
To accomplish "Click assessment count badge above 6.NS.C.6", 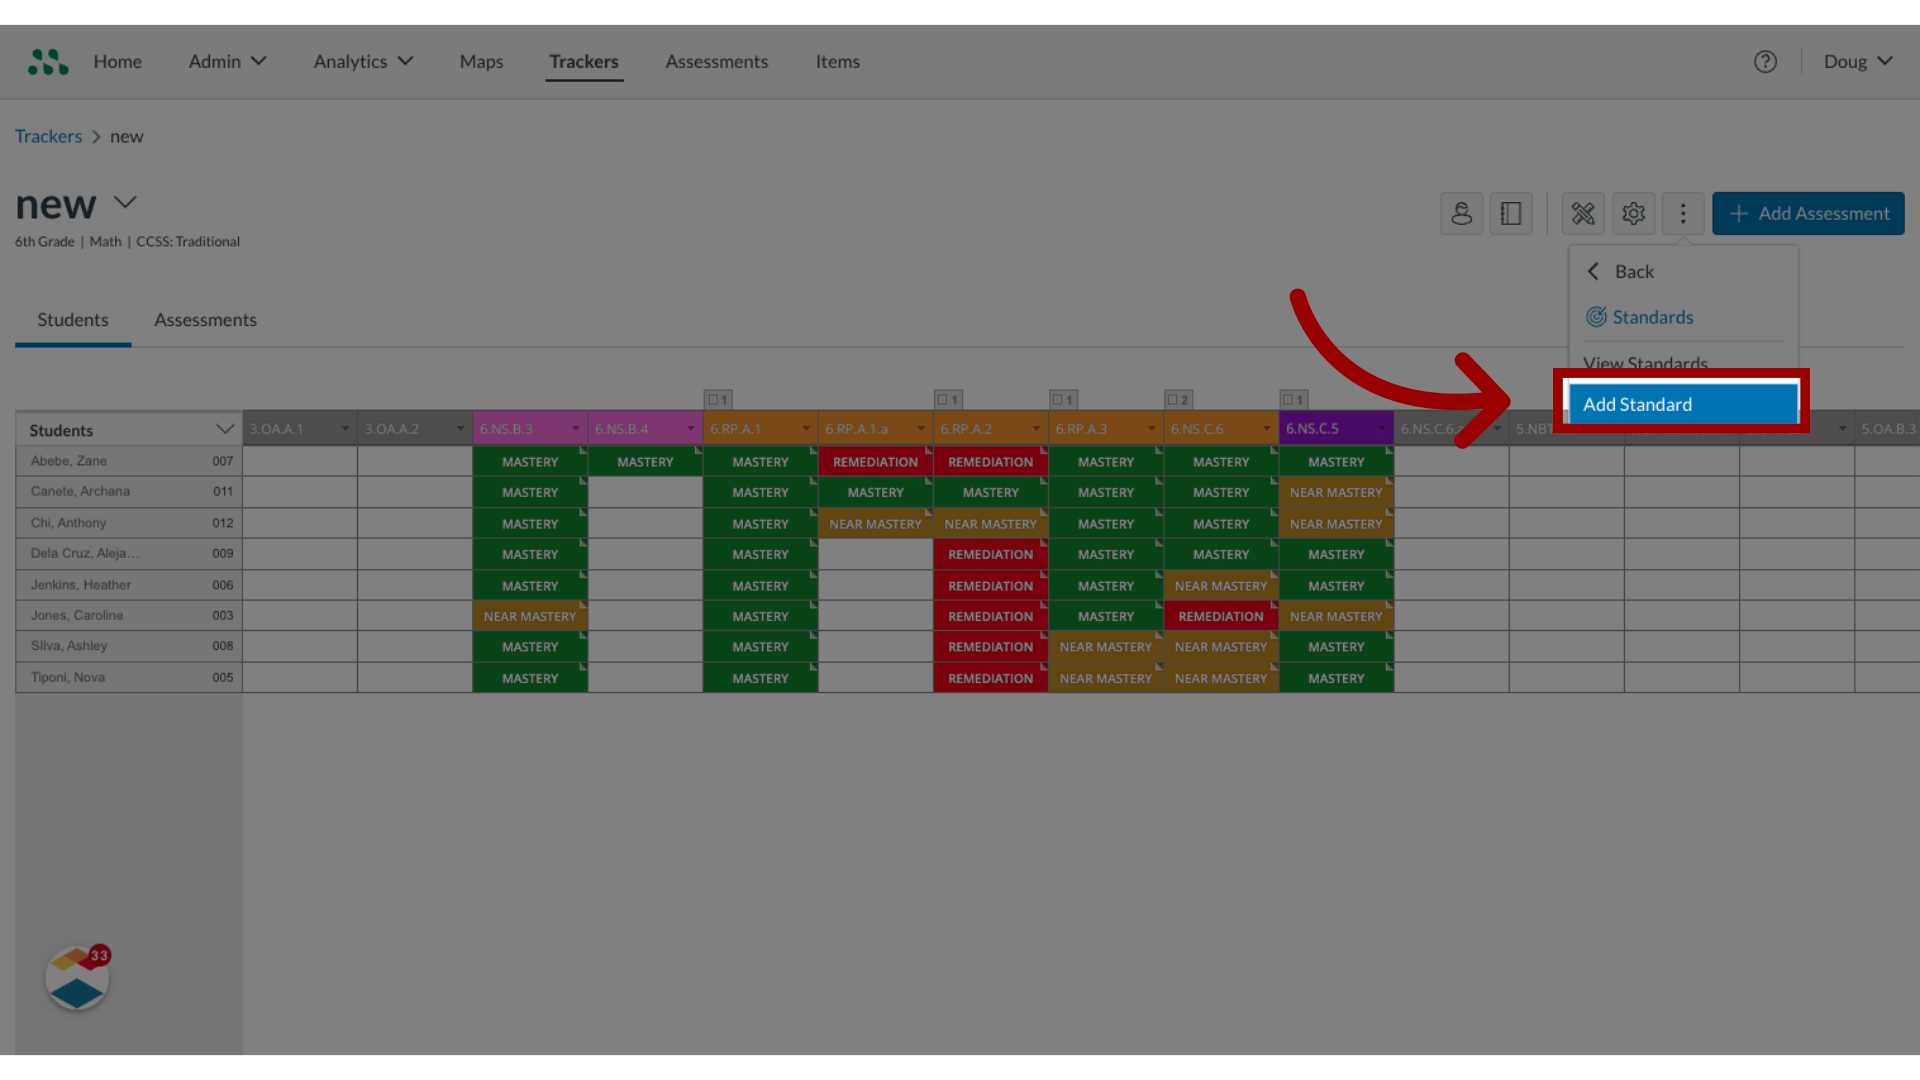I will click(1178, 399).
